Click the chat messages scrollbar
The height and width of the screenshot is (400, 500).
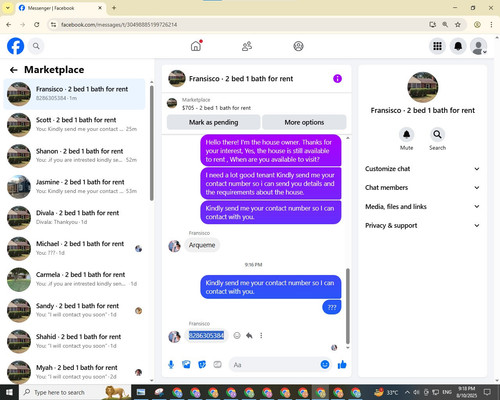pyautogui.click(x=348, y=306)
